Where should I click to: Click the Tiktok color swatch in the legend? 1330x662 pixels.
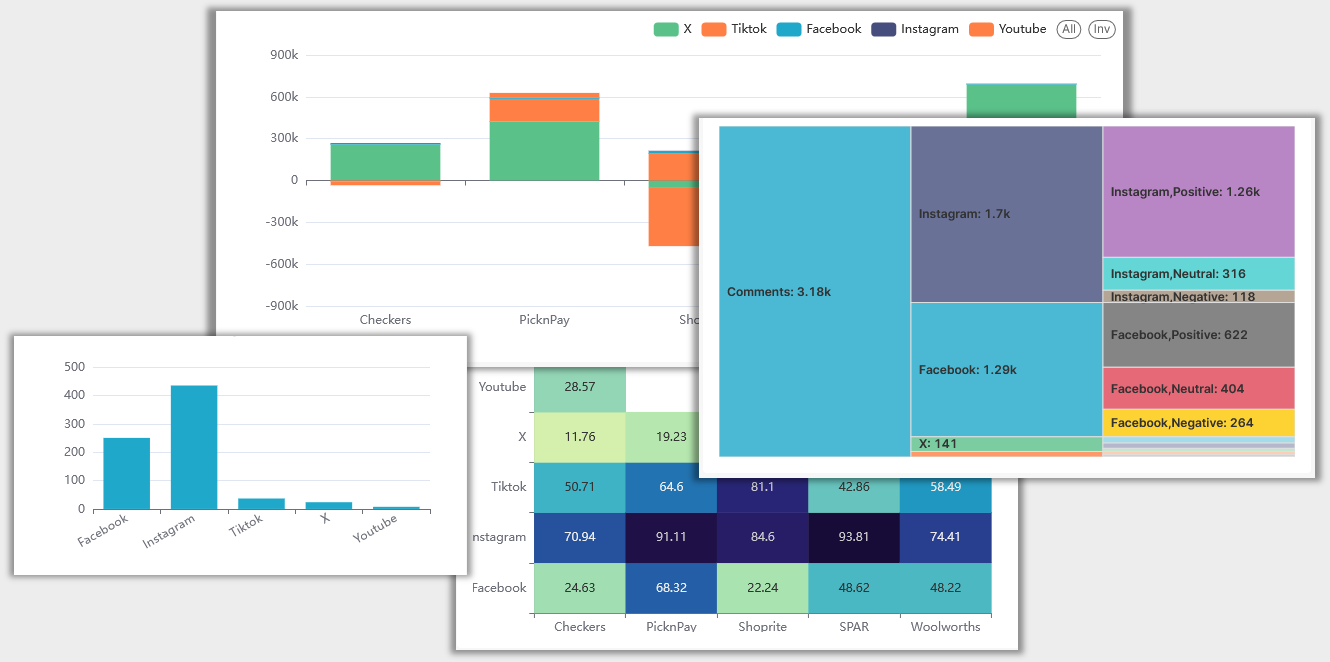tap(716, 29)
